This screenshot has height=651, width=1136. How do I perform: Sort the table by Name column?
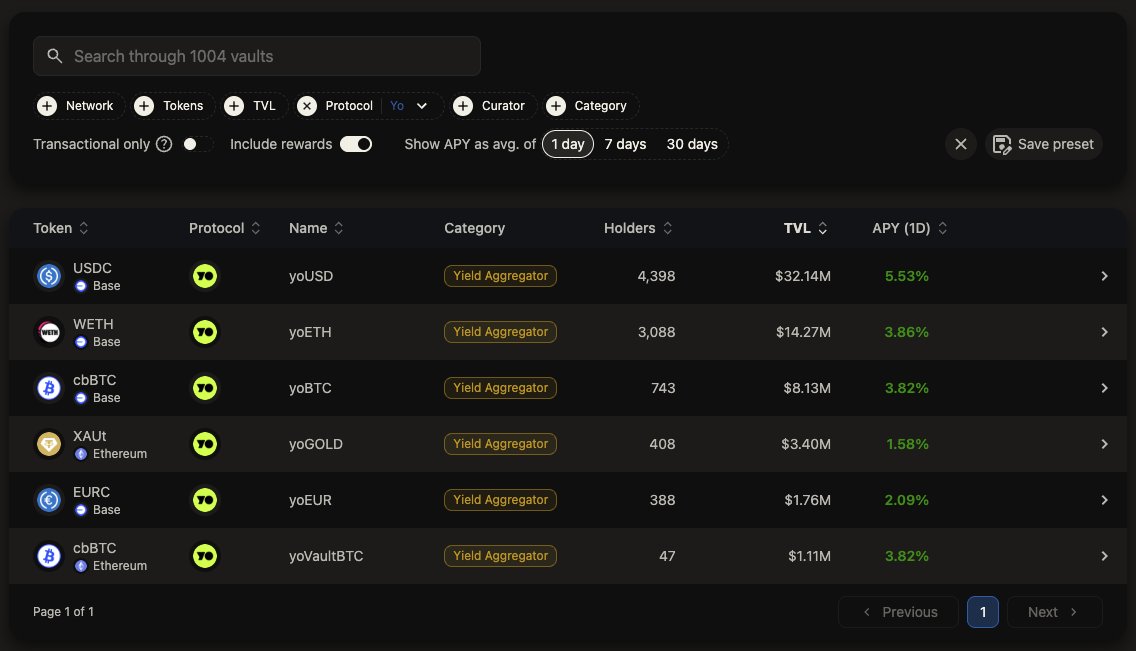point(316,228)
